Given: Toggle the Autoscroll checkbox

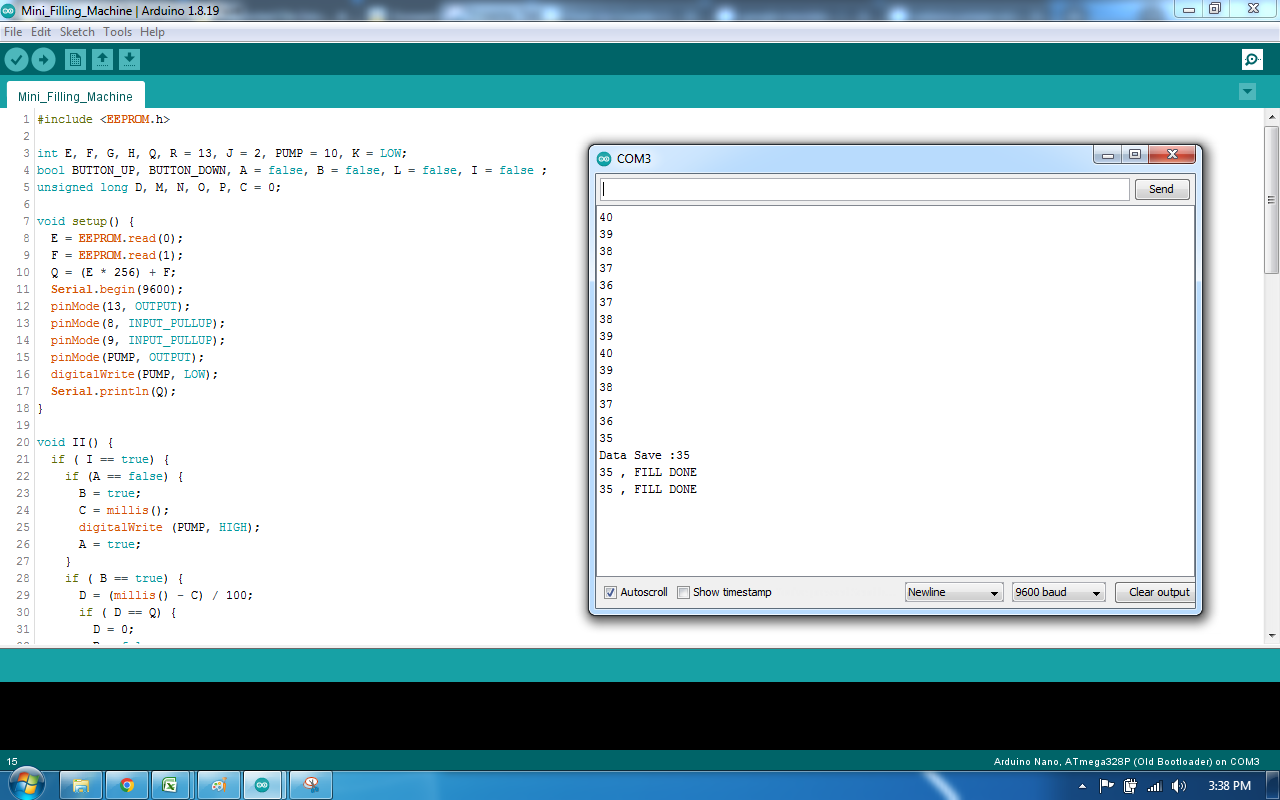Looking at the screenshot, I should 610,592.
